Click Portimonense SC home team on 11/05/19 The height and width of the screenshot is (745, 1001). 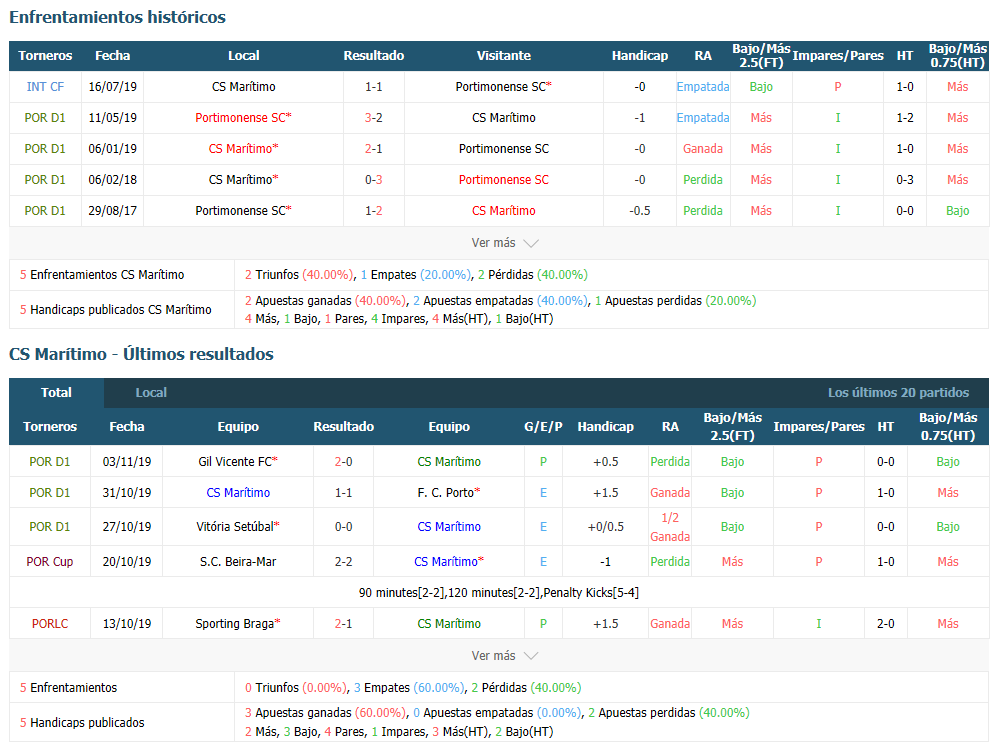point(243,117)
